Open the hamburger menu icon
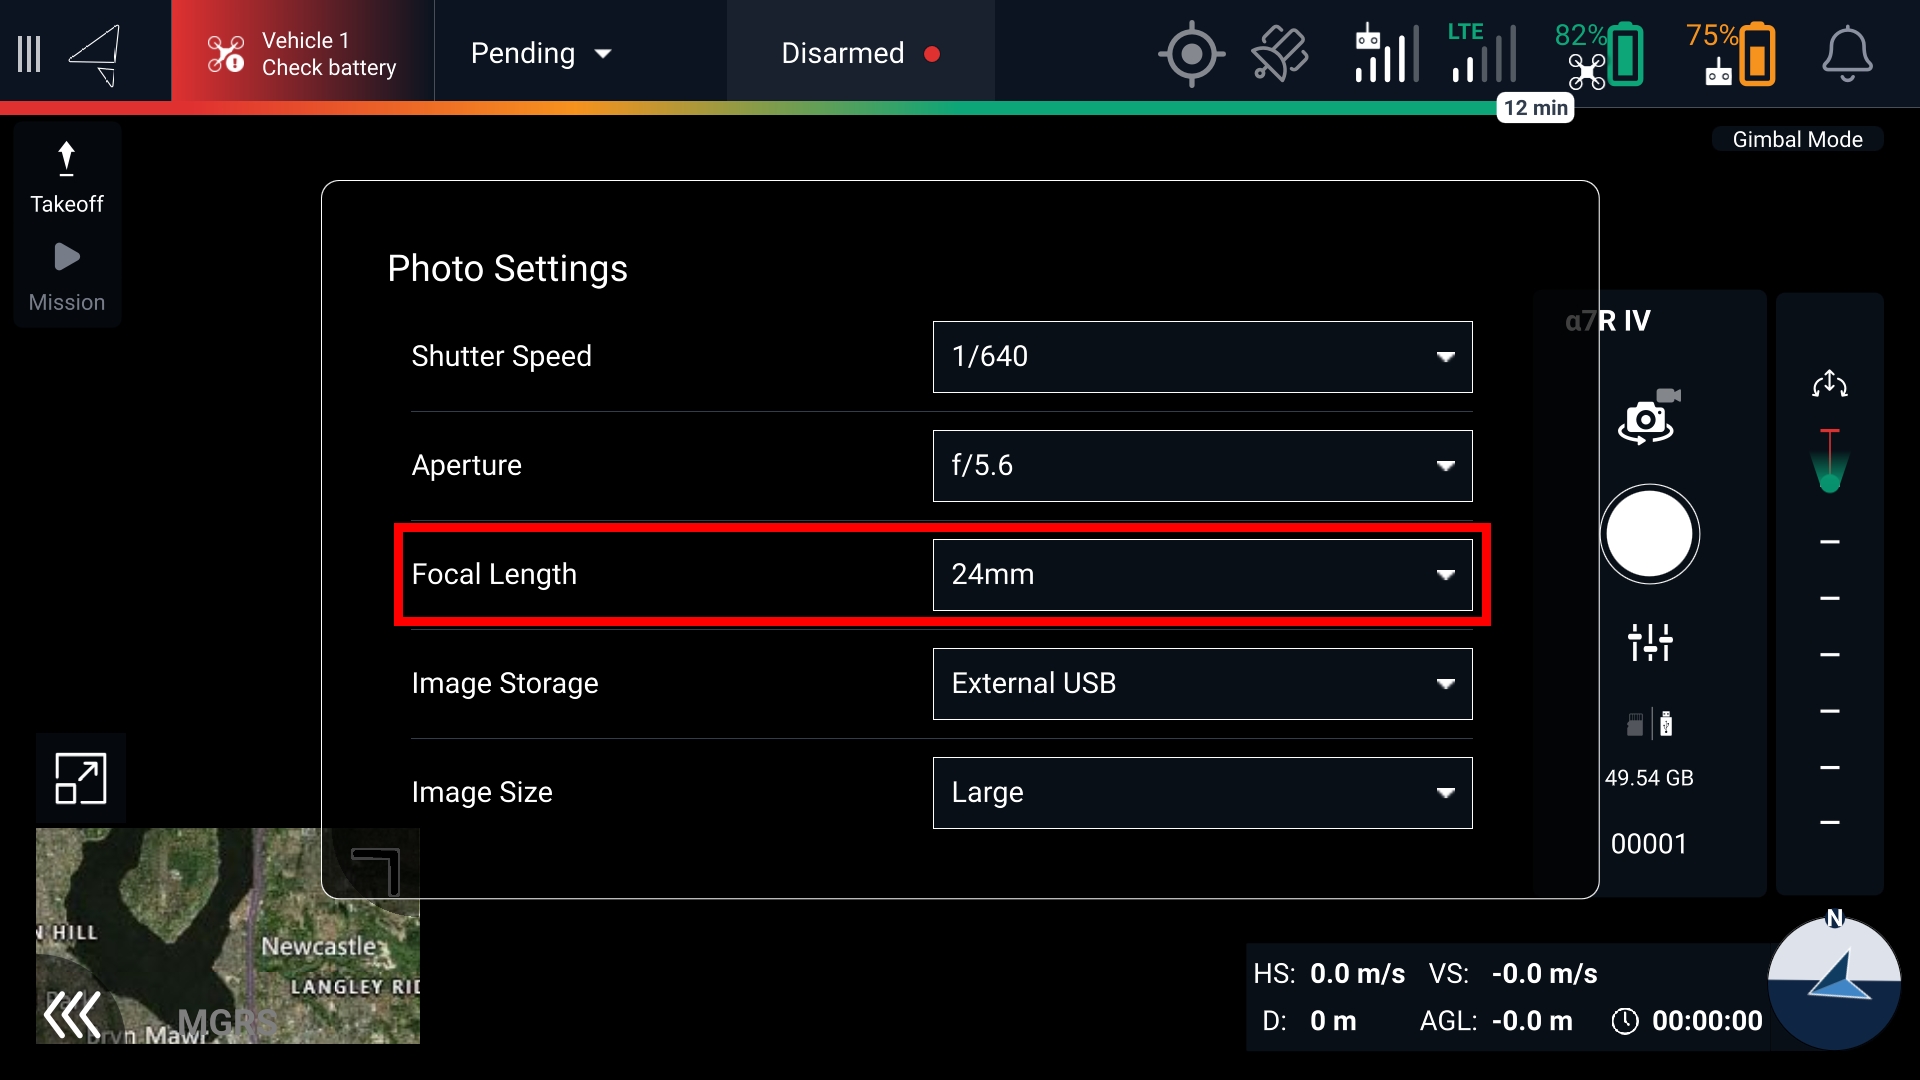Image resolution: width=1920 pixels, height=1080 pixels. pyautogui.click(x=29, y=54)
